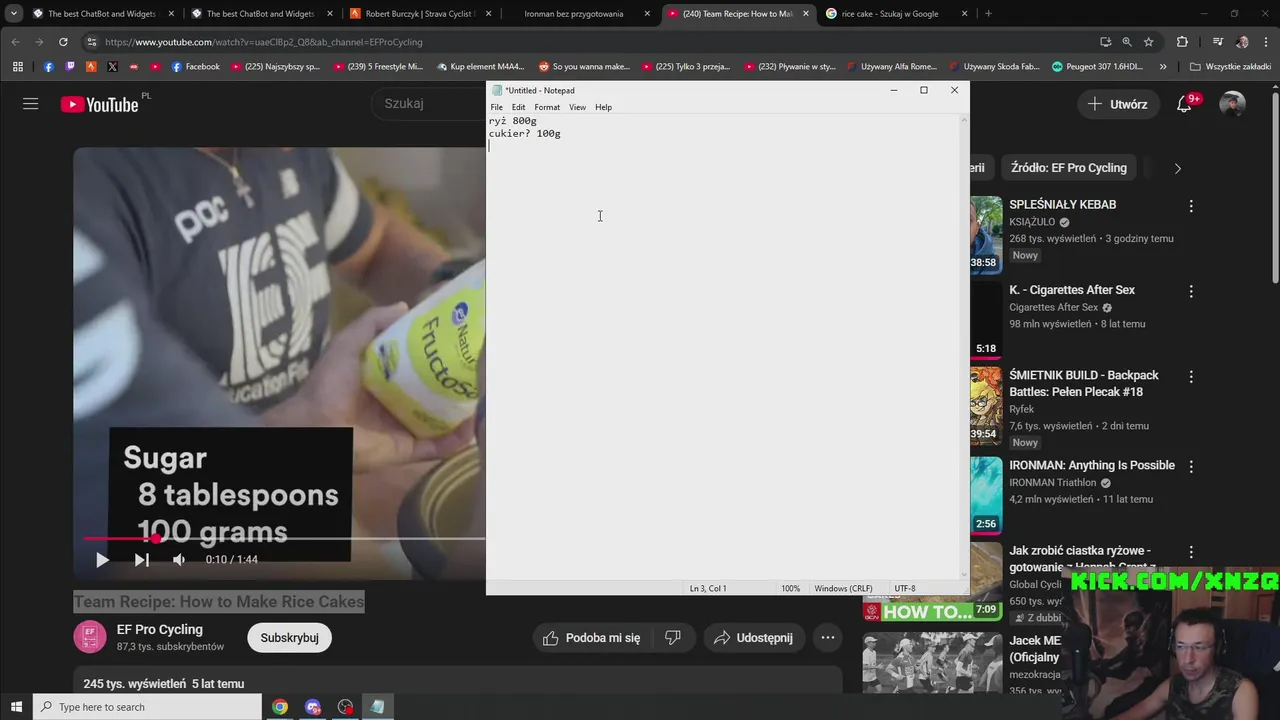The width and height of the screenshot is (1280, 720).
Task: Open Windows Start menu
Action: point(16,707)
